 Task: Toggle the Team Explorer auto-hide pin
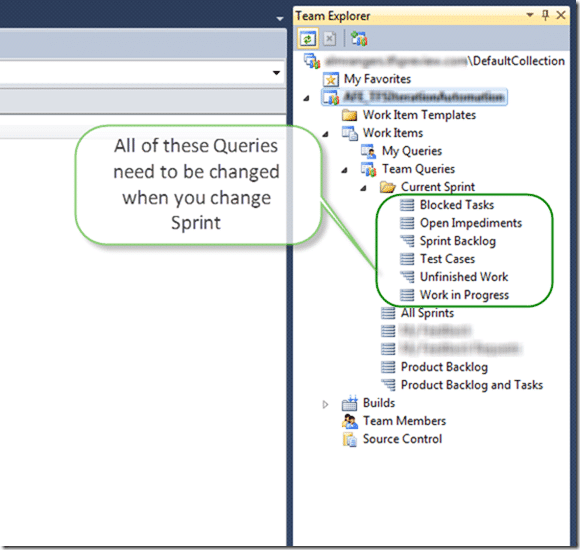coord(545,15)
